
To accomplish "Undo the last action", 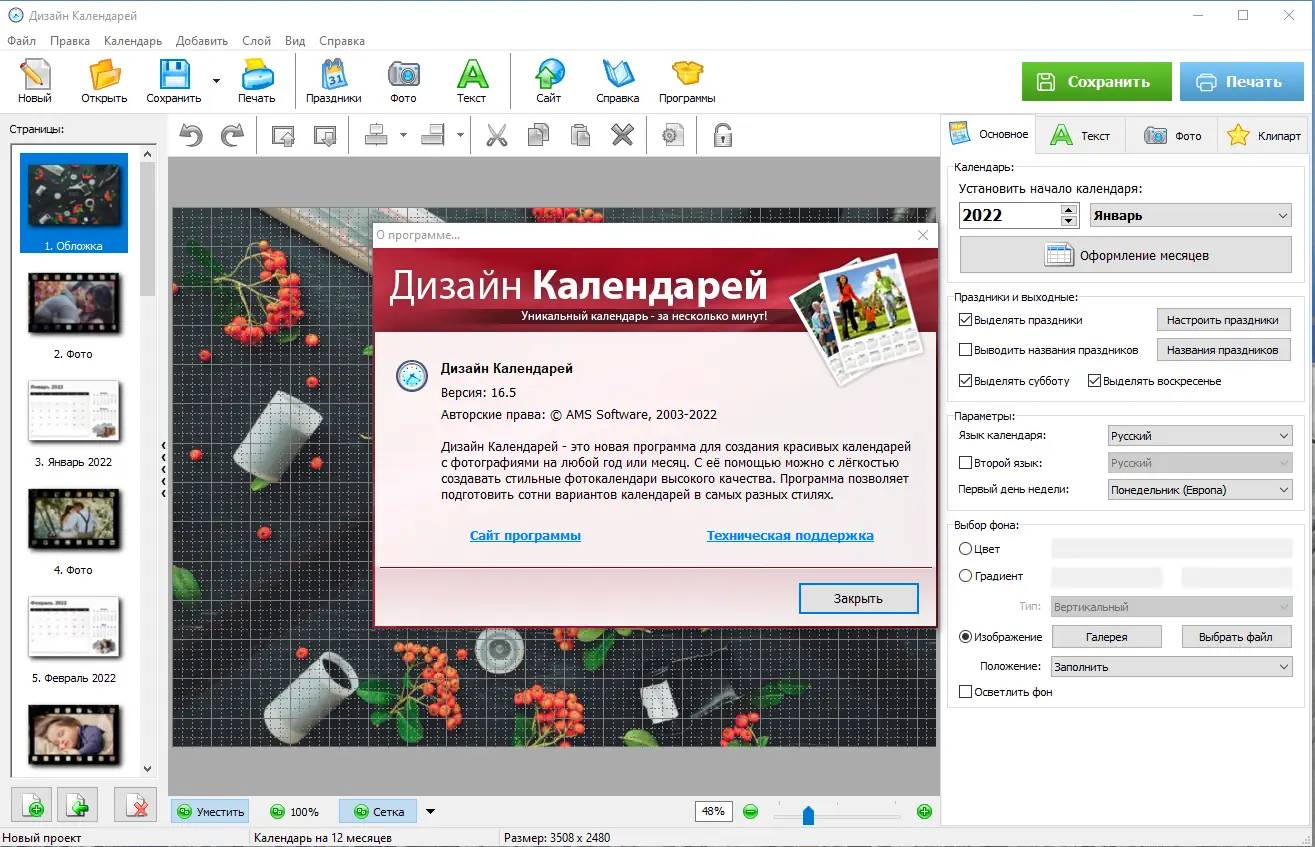I will point(191,135).
